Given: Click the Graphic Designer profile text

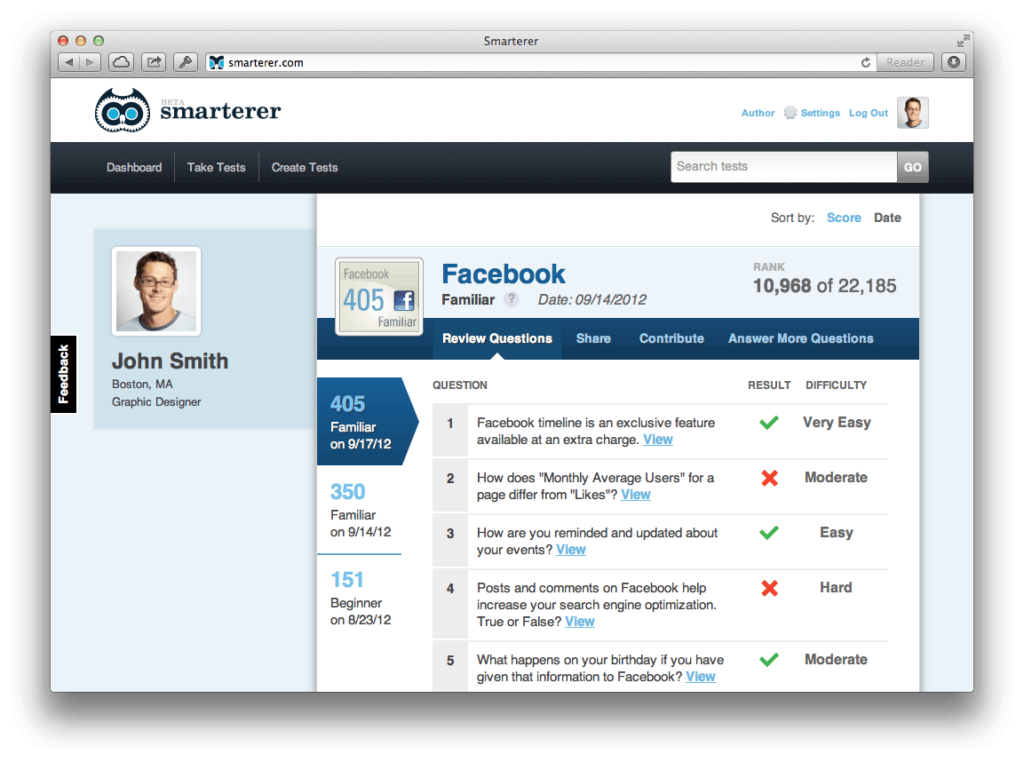Looking at the screenshot, I should pos(156,402).
